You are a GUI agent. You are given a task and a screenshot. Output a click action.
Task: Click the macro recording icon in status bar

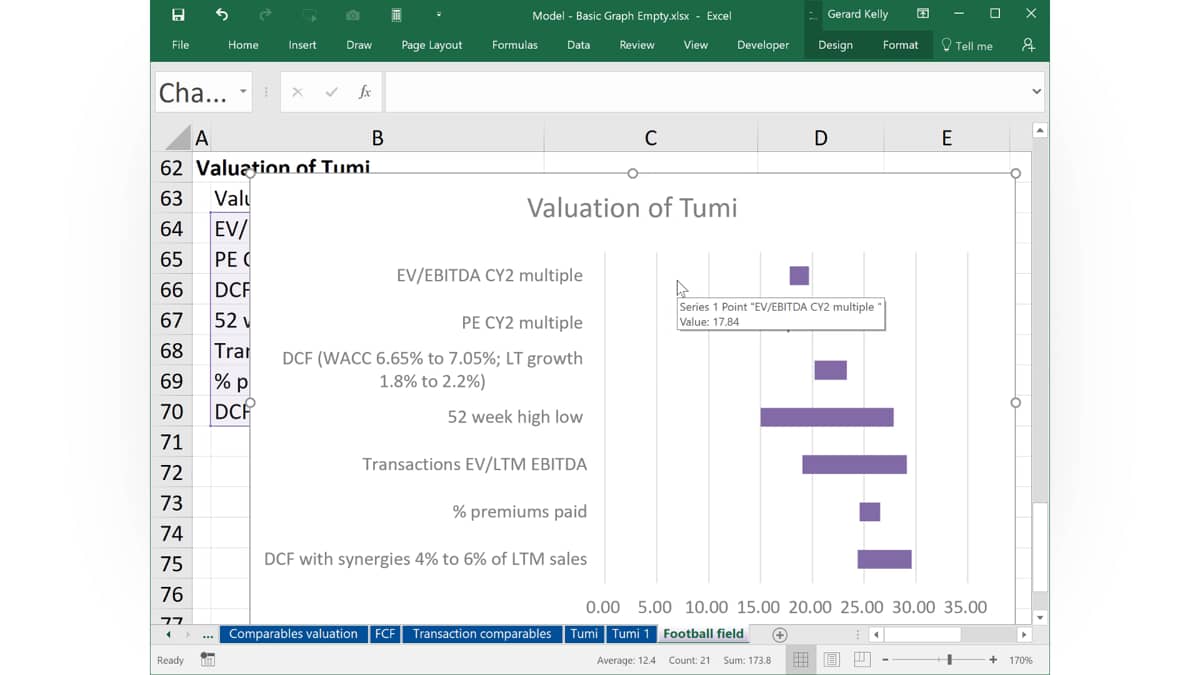[208, 660]
